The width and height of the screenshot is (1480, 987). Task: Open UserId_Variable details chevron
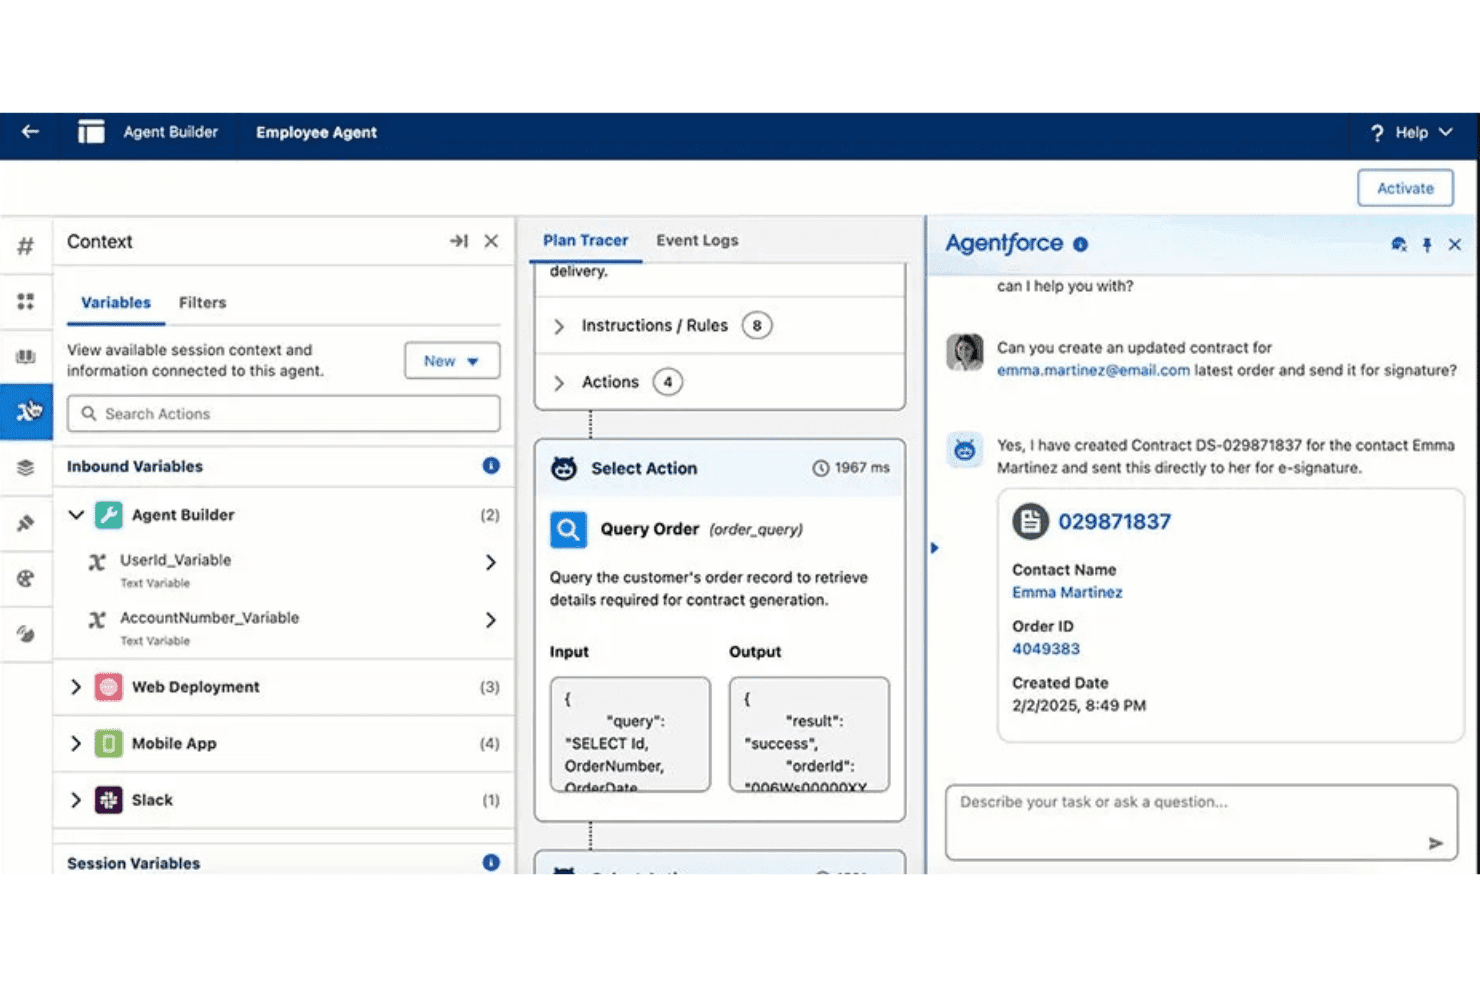coord(491,562)
